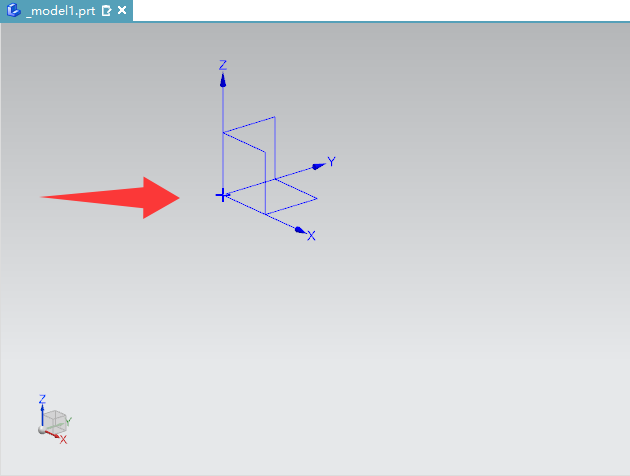Select the XY datum plane outline
630x476 pixels.
(x=271, y=197)
